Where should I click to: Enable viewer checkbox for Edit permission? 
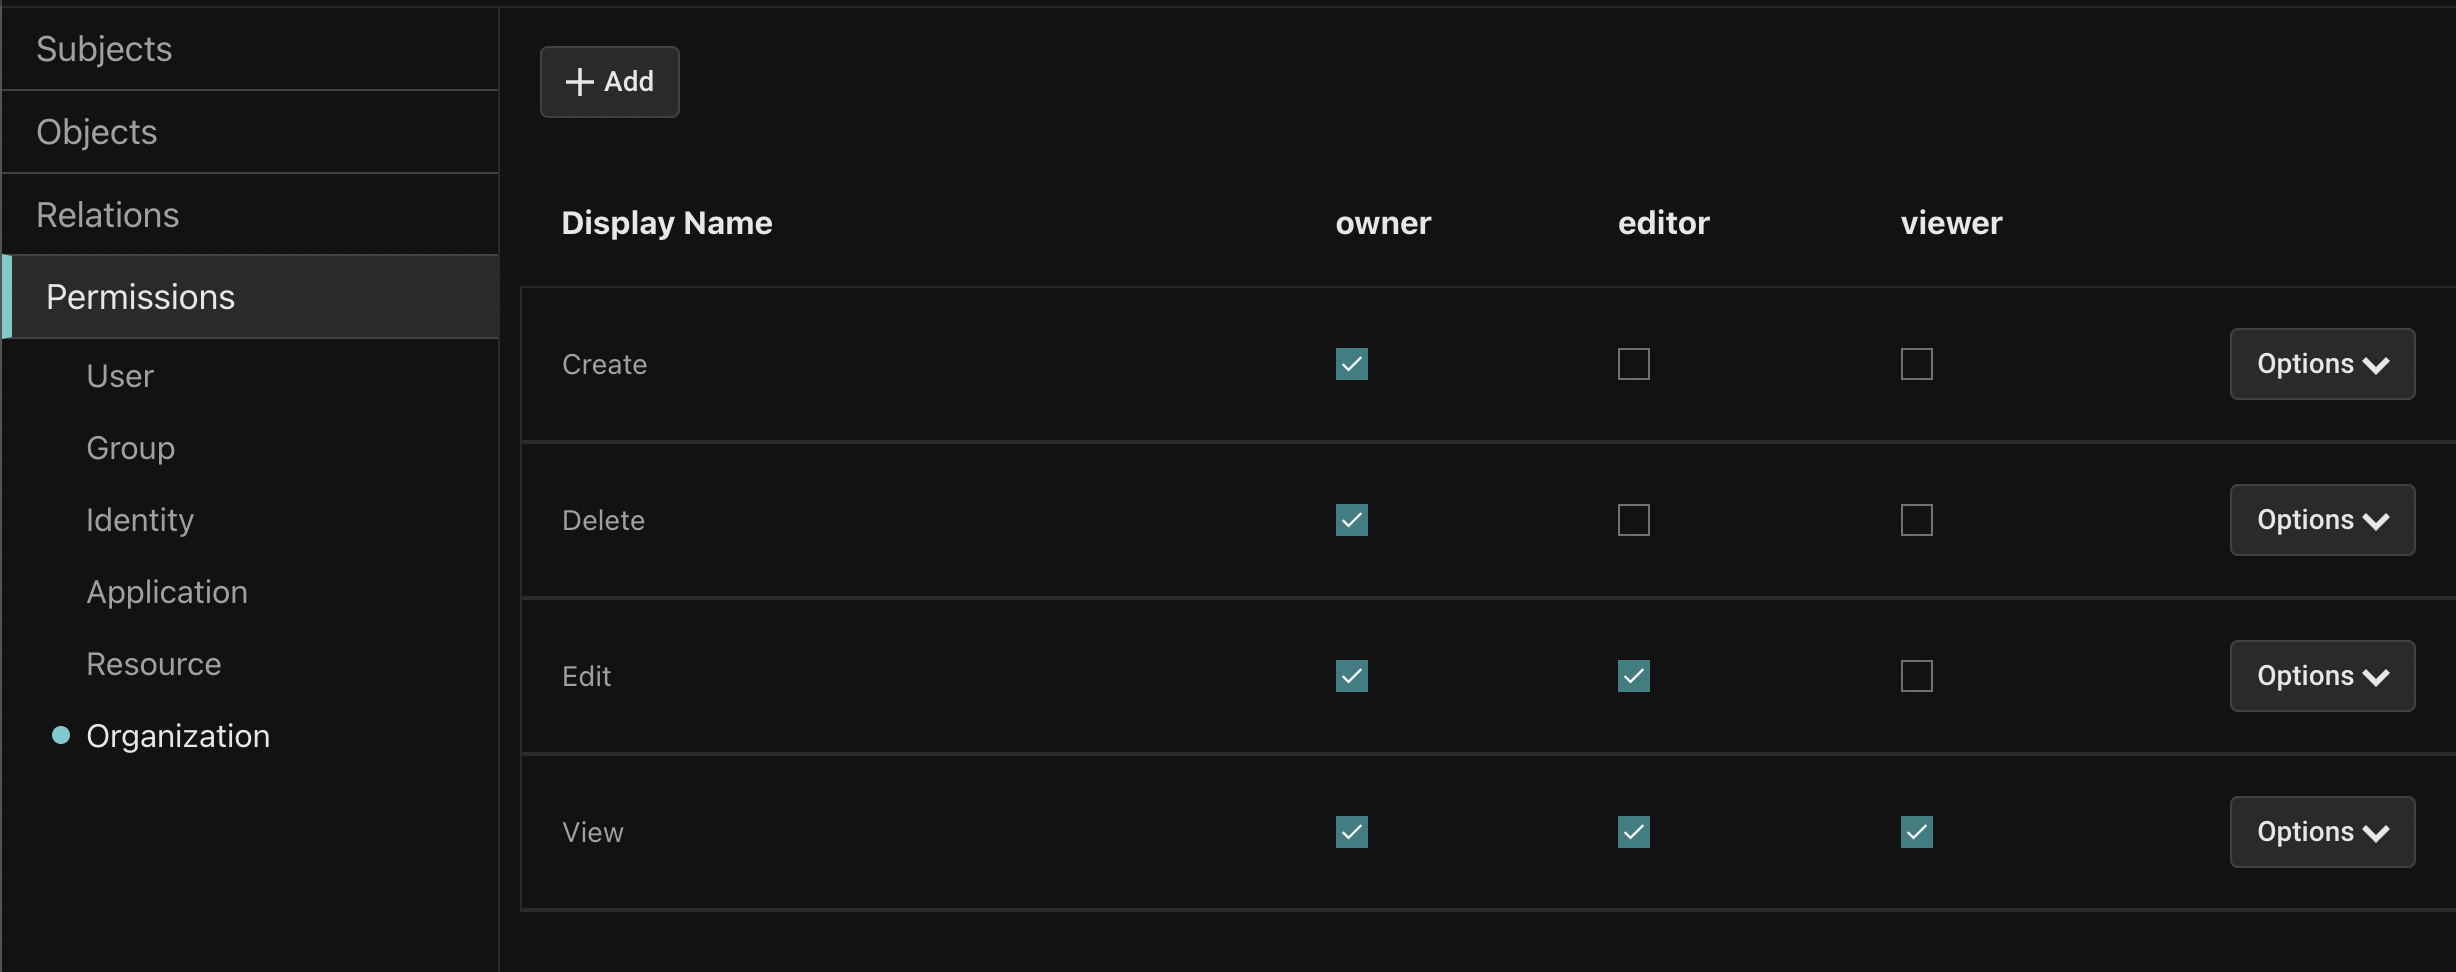click(1916, 676)
